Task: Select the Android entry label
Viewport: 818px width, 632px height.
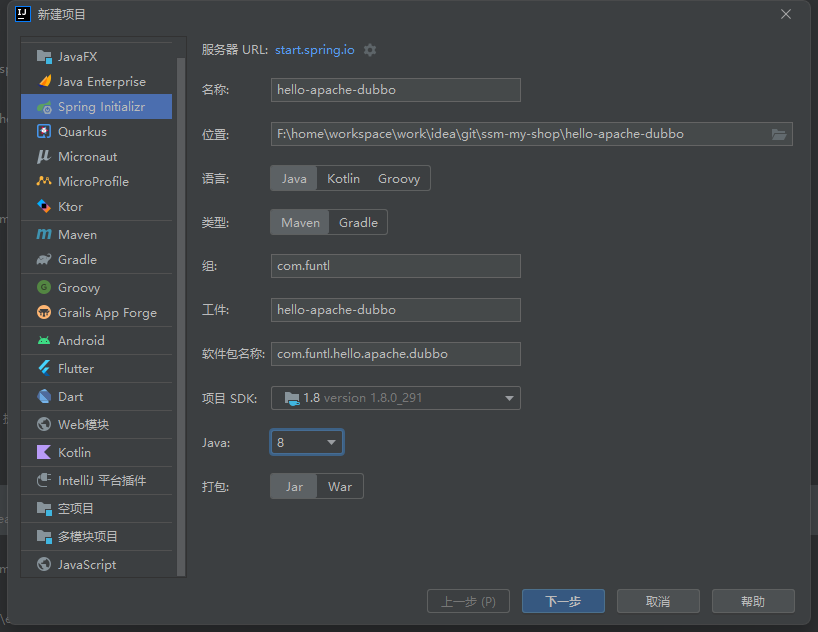Action: click(x=81, y=341)
